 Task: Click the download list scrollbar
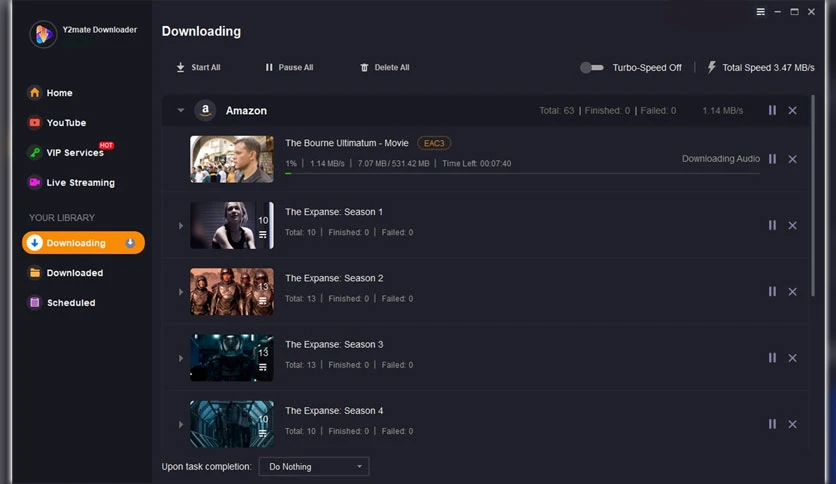pyautogui.click(x=813, y=196)
